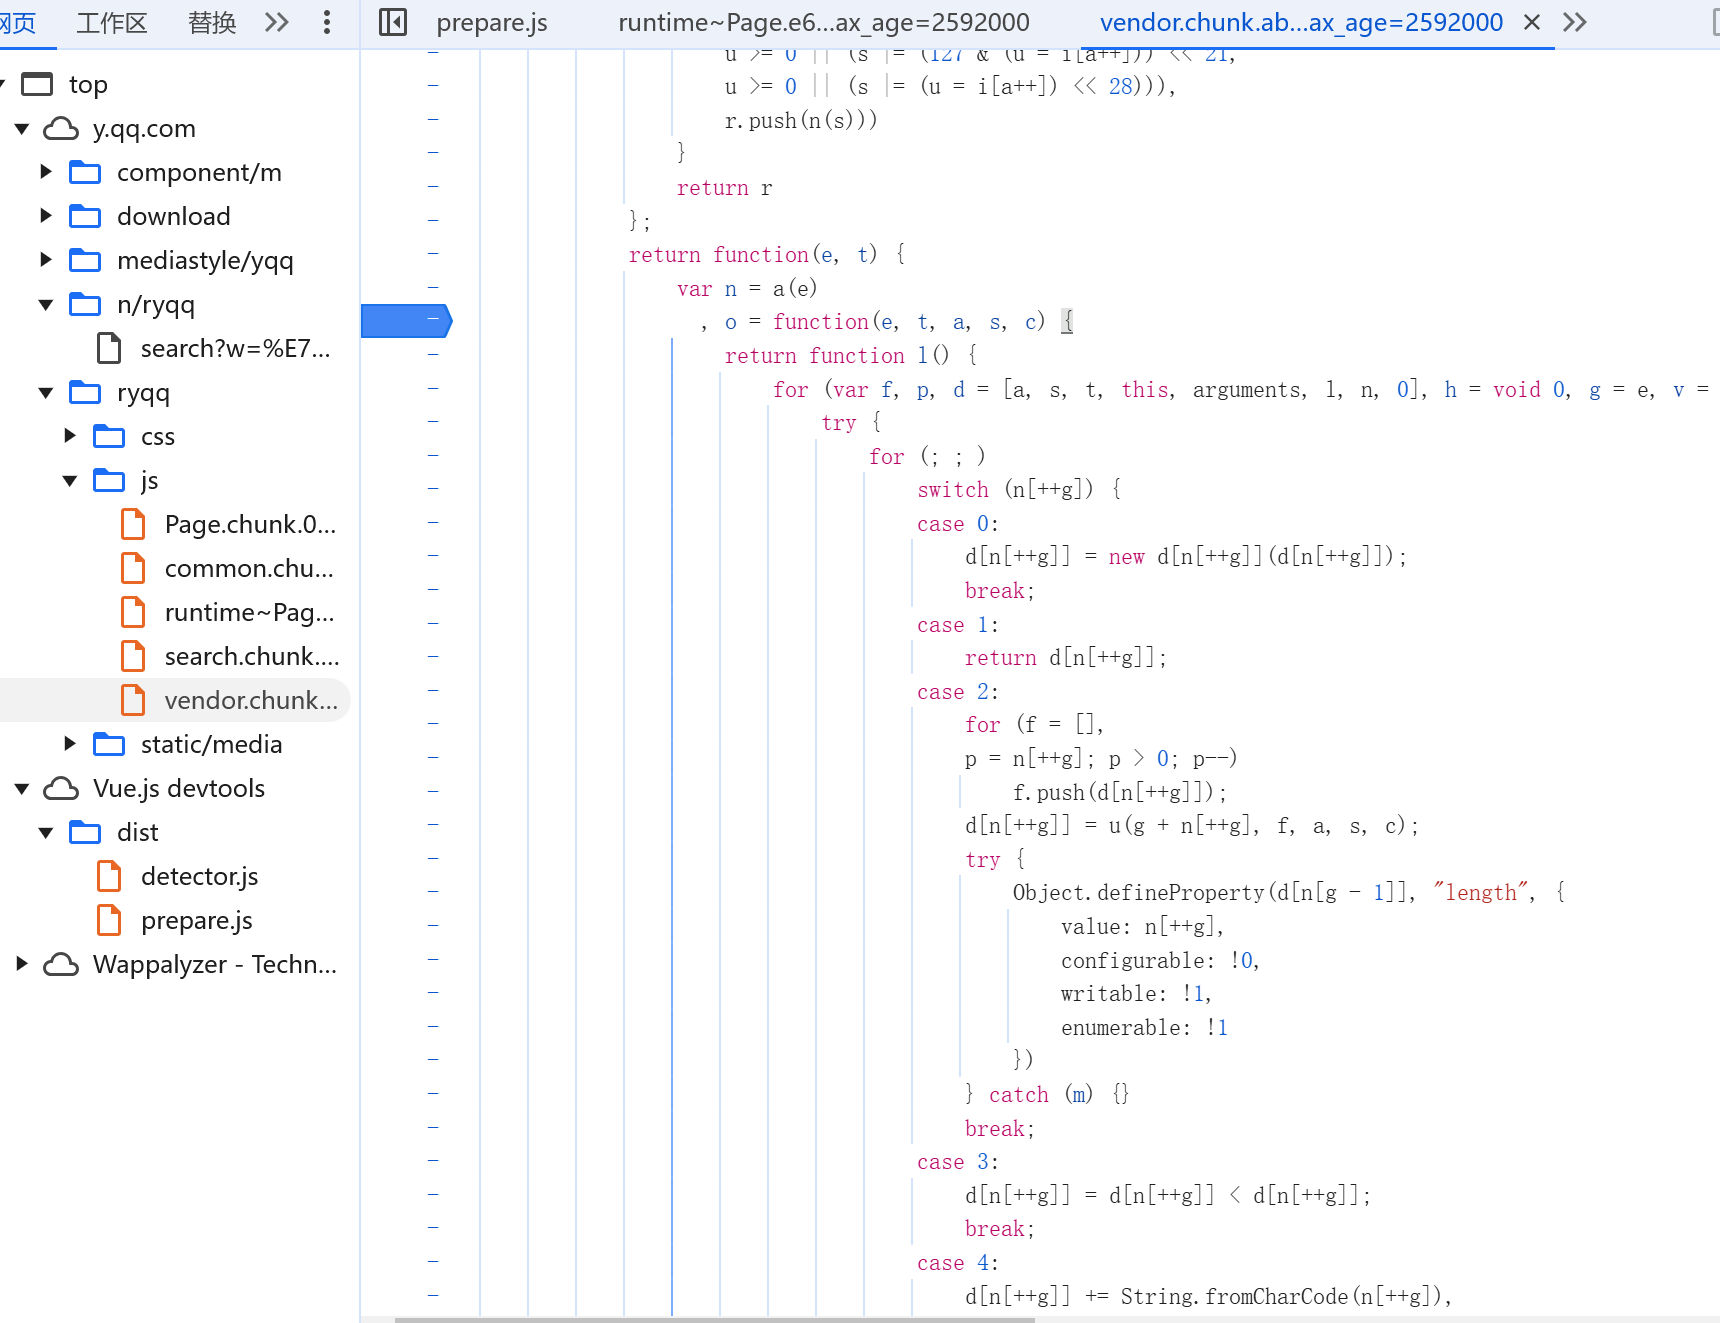Expand the static/media folder

[x=70, y=744]
